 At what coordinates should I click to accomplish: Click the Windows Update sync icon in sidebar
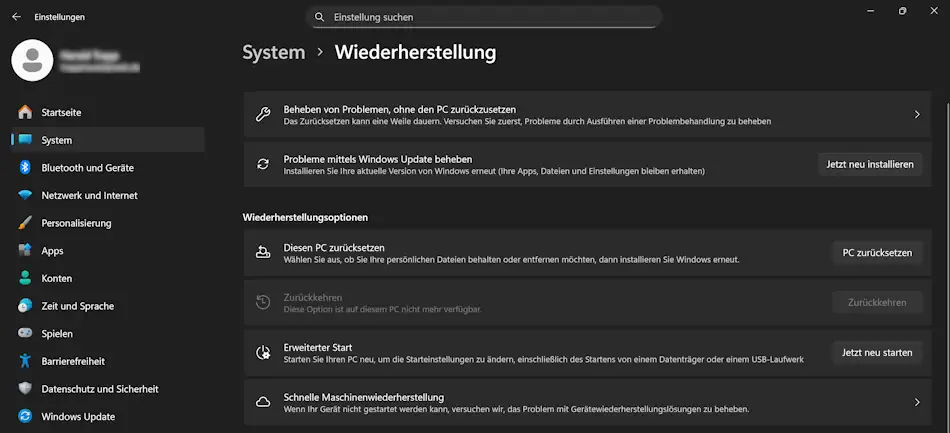25,417
